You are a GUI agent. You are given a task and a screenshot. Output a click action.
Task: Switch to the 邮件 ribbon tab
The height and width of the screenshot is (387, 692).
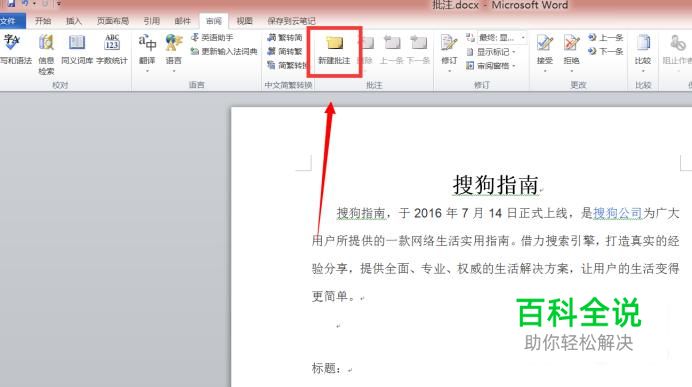182,21
